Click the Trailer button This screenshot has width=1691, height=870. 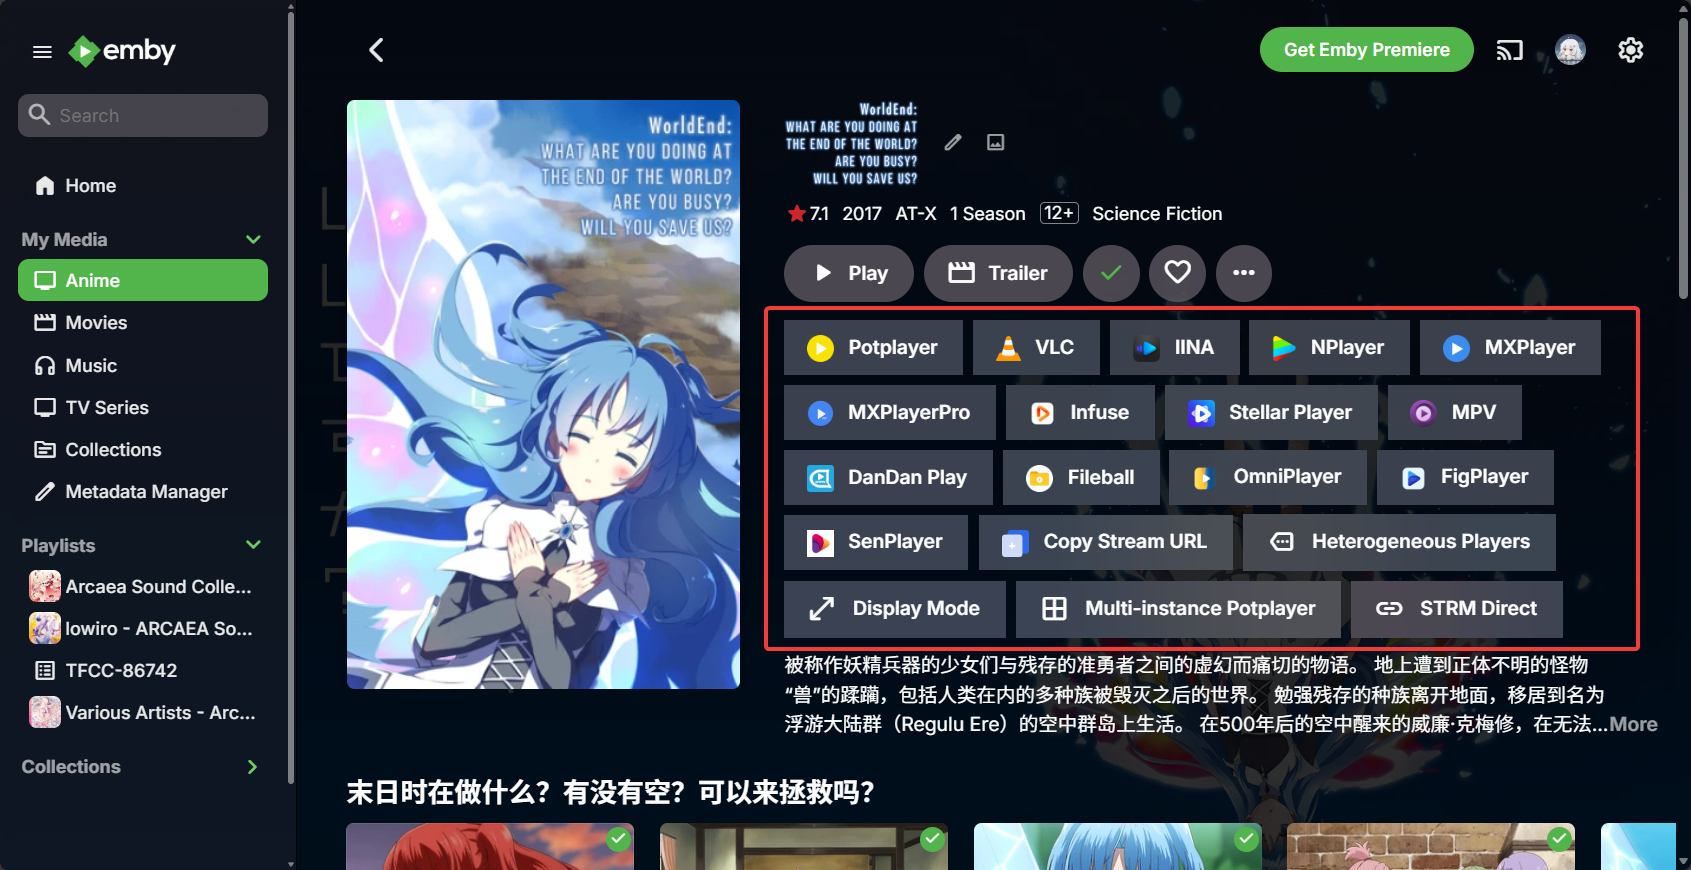(998, 273)
